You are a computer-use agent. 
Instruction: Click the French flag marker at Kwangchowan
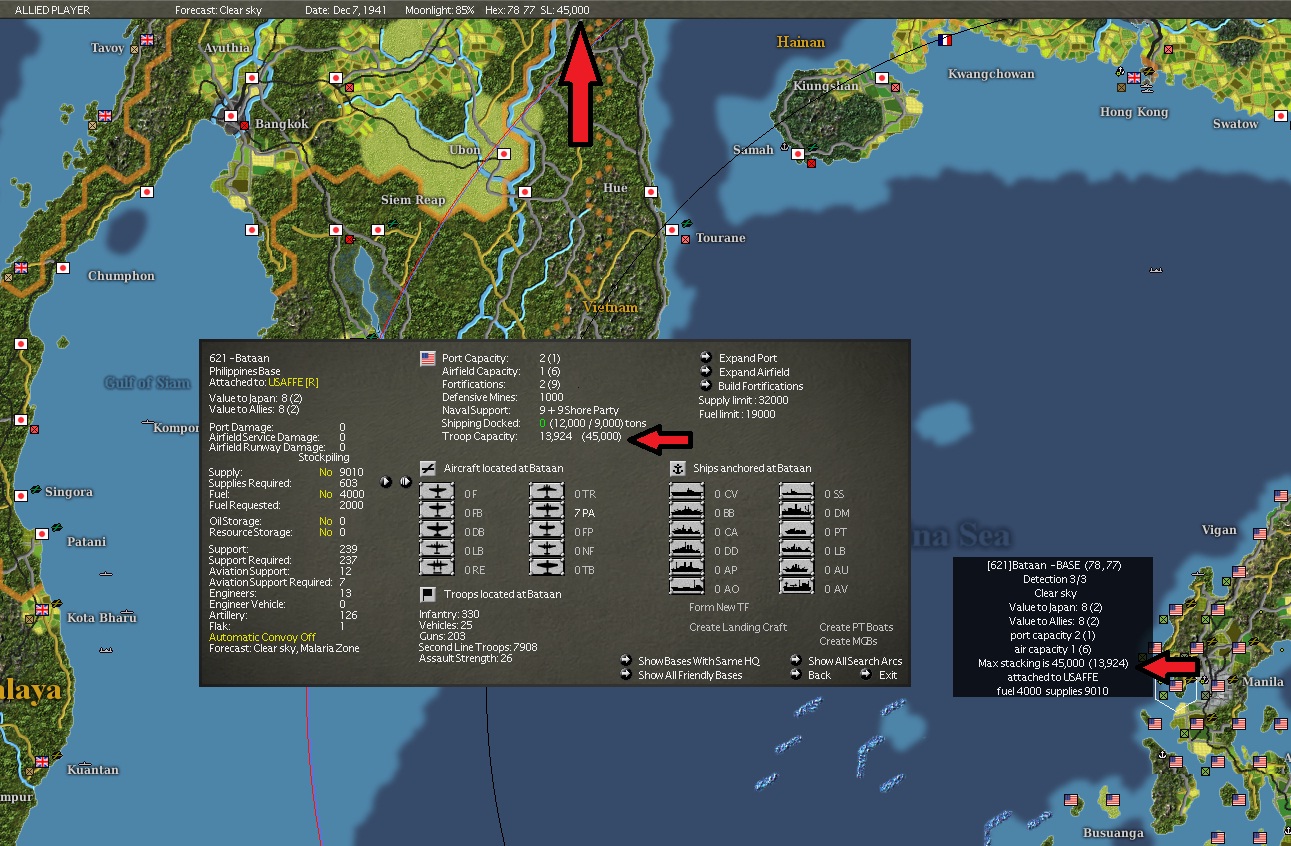pyautogui.click(x=946, y=41)
